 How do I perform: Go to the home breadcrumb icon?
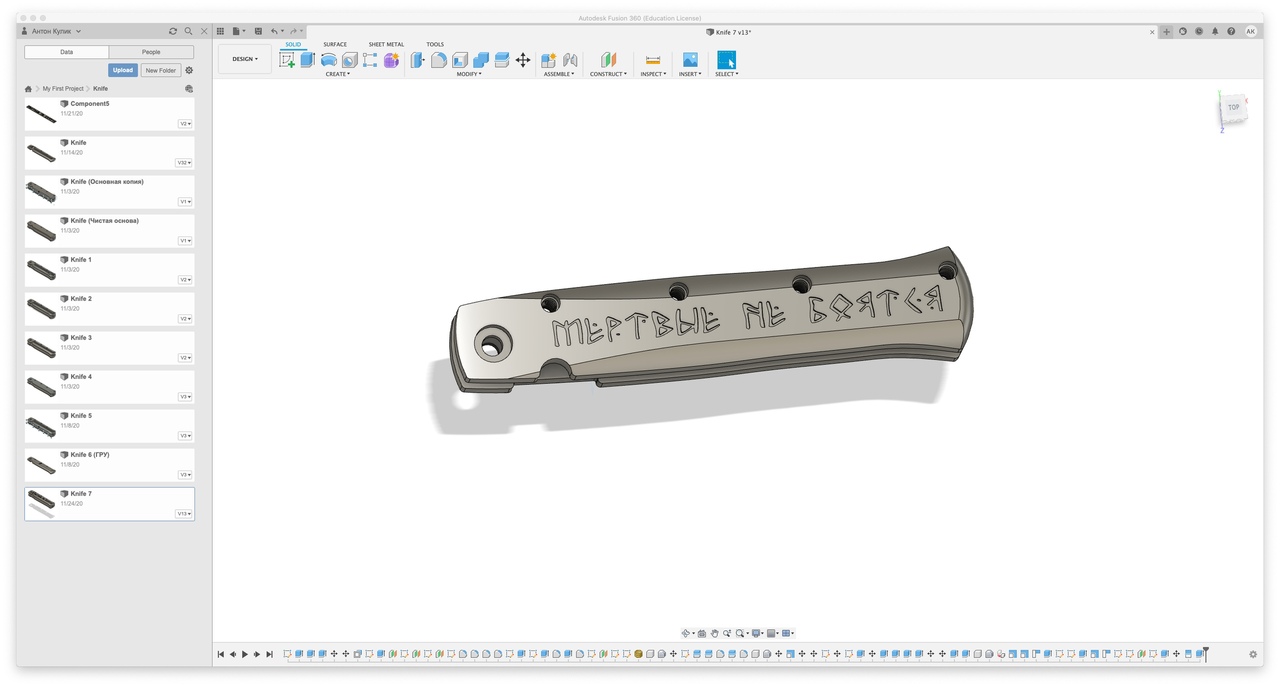click(28, 89)
